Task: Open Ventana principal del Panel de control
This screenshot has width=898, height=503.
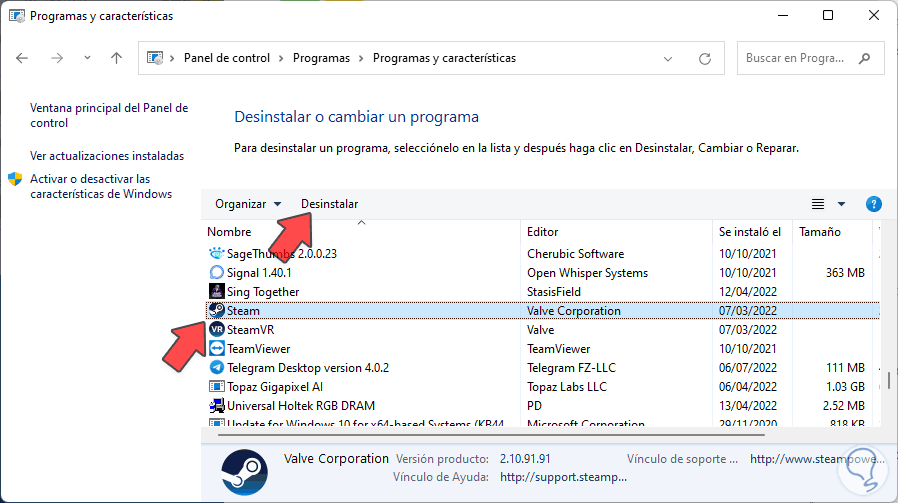Action: [x=109, y=115]
